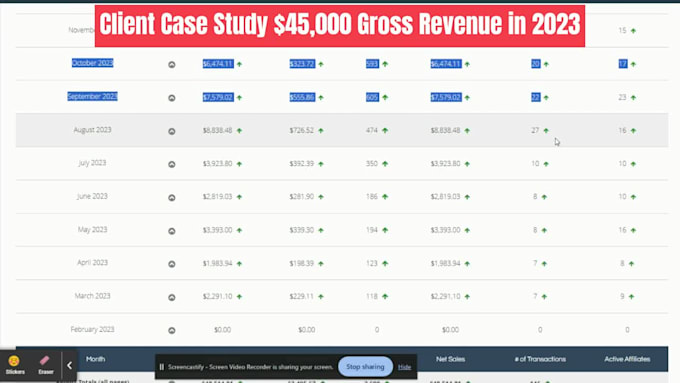Select the March 2023 month label
Screen dimensions: 680x383
pos(92,296)
